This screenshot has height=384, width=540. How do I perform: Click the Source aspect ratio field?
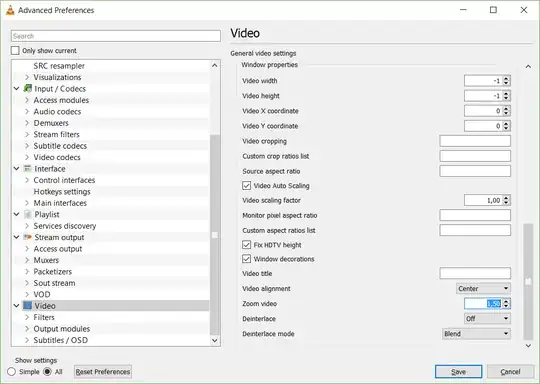[475, 171]
